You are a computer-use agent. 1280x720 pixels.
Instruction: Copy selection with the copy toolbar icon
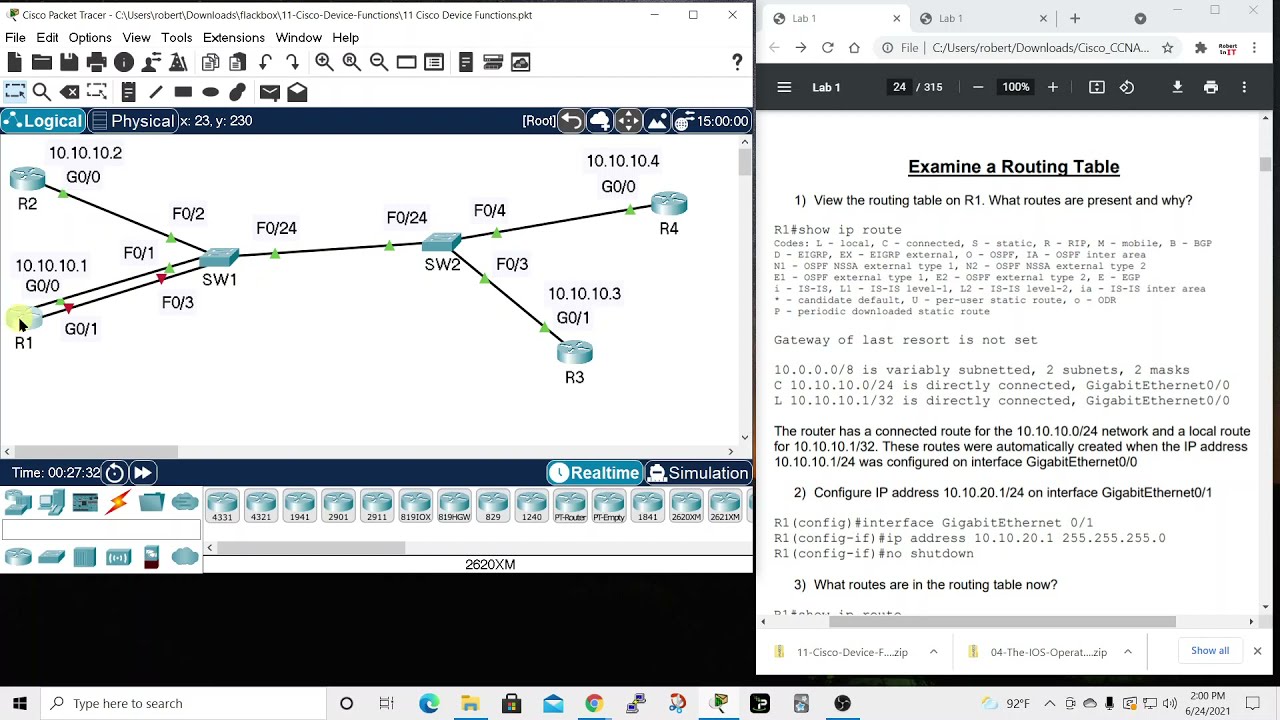coord(210,62)
